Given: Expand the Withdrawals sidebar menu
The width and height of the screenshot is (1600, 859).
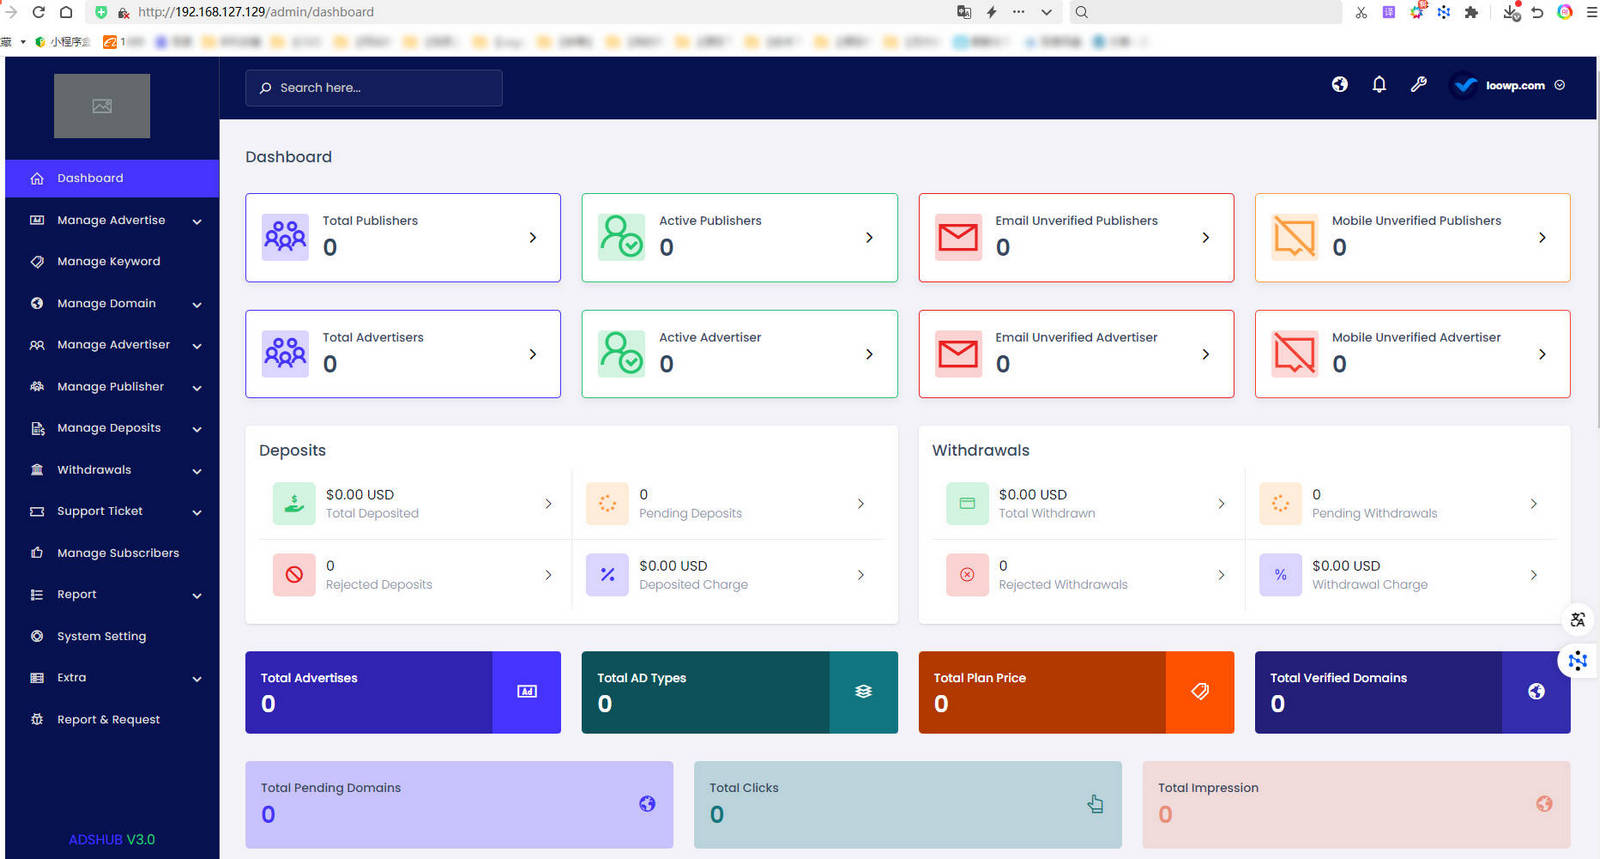Looking at the screenshot, I should (x=112, y=470).
